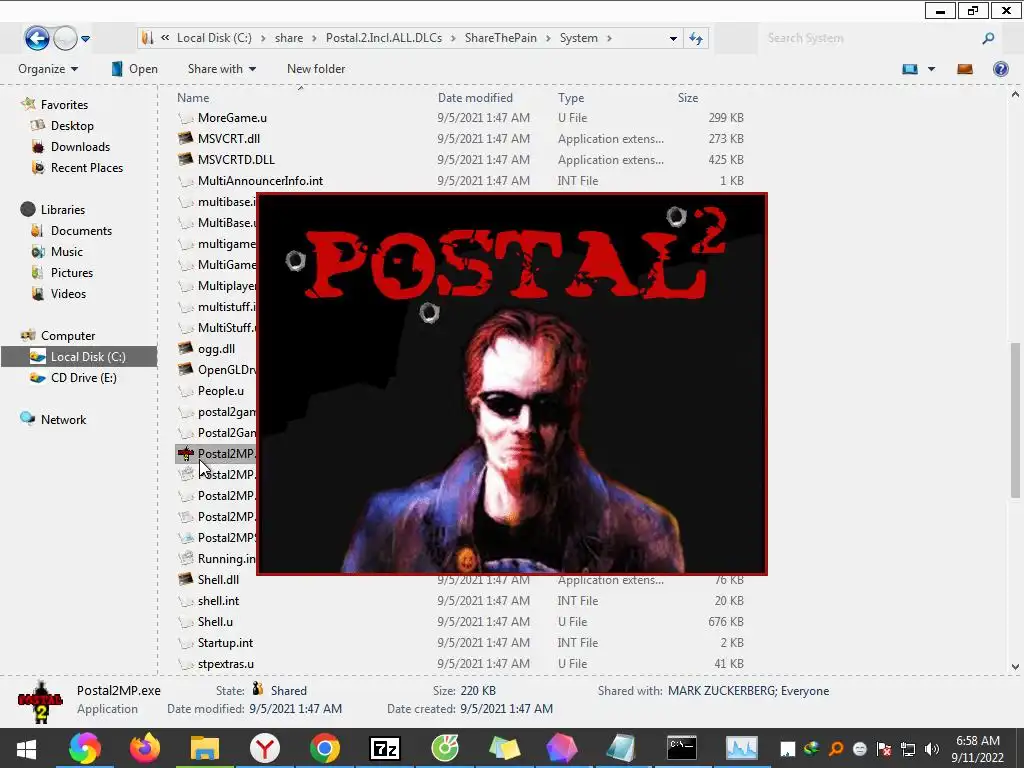Select the Shell.dll file
1024x768 pixels.
click(218, 579)
